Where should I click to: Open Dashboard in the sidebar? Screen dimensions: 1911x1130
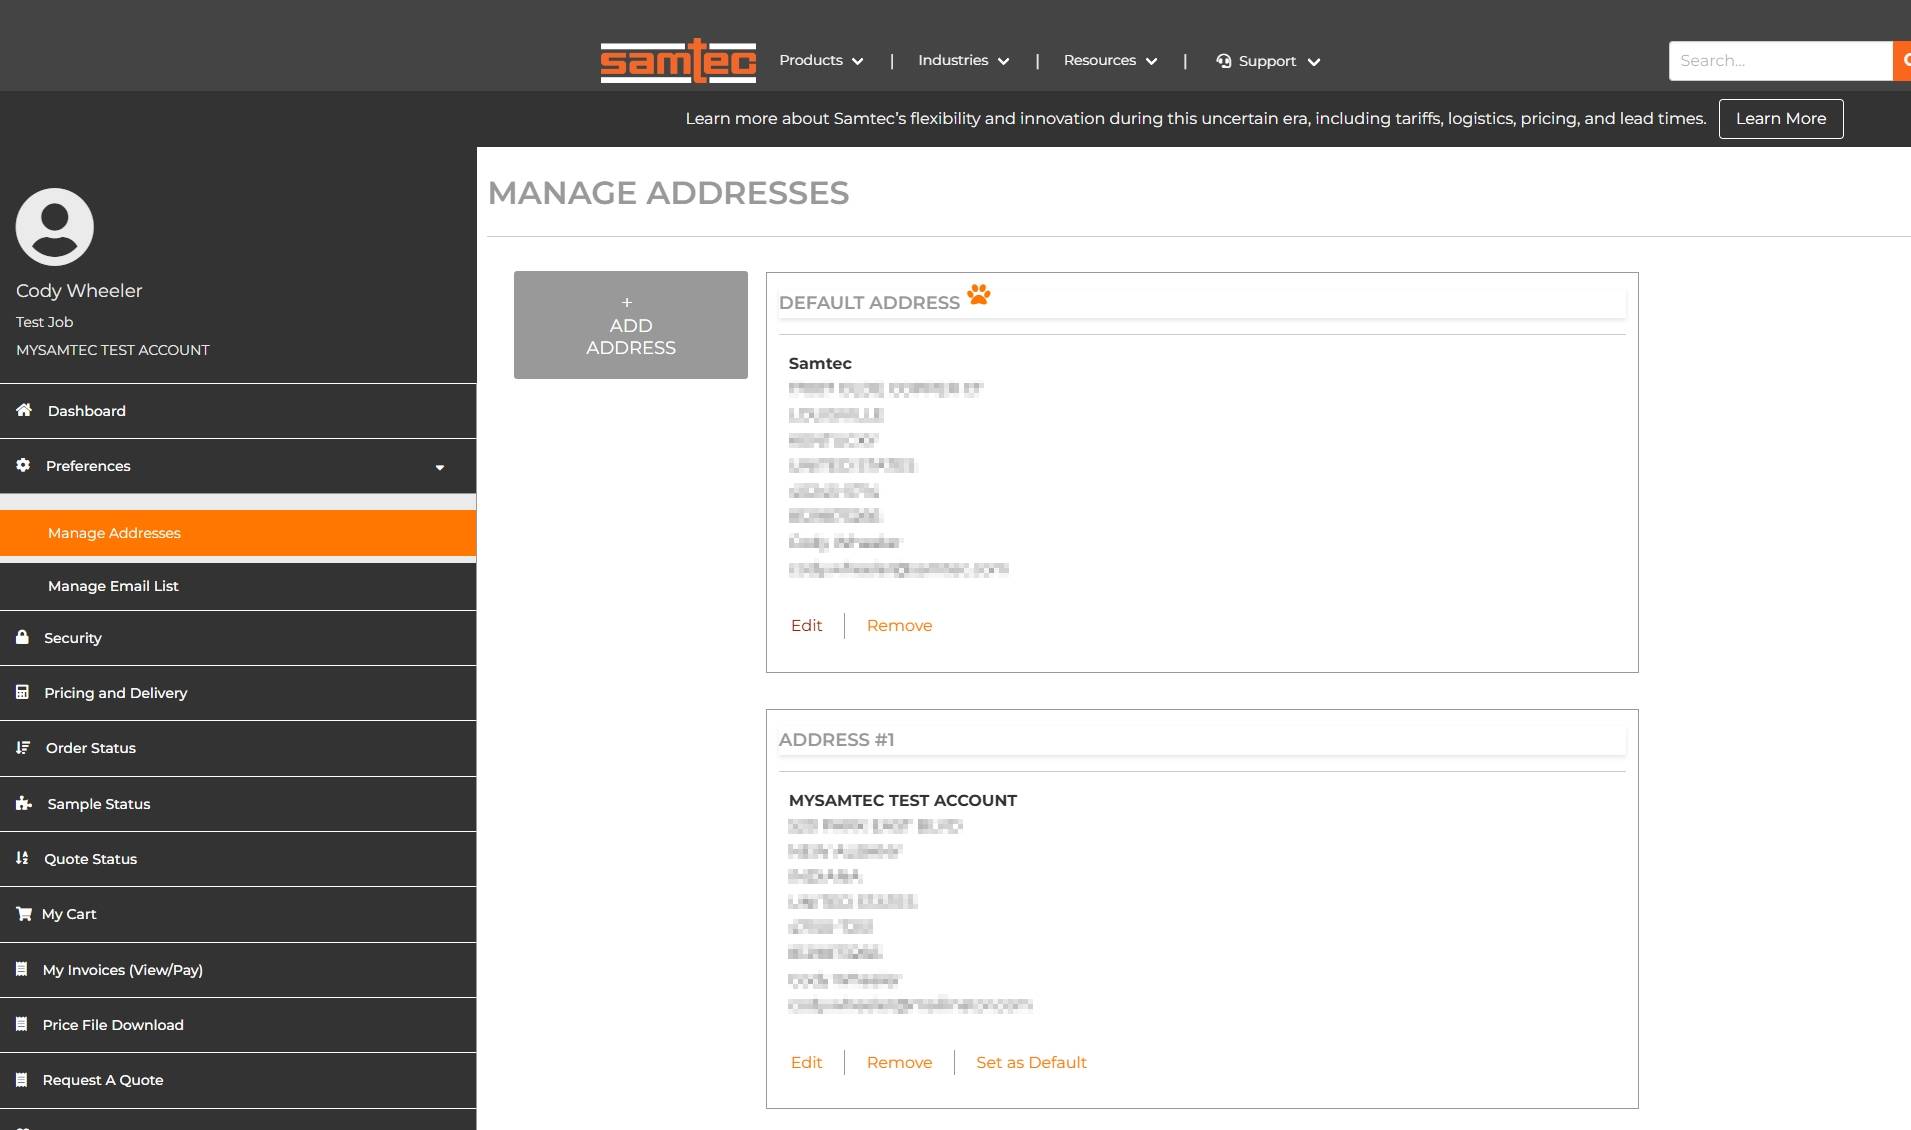coord(238,411)
